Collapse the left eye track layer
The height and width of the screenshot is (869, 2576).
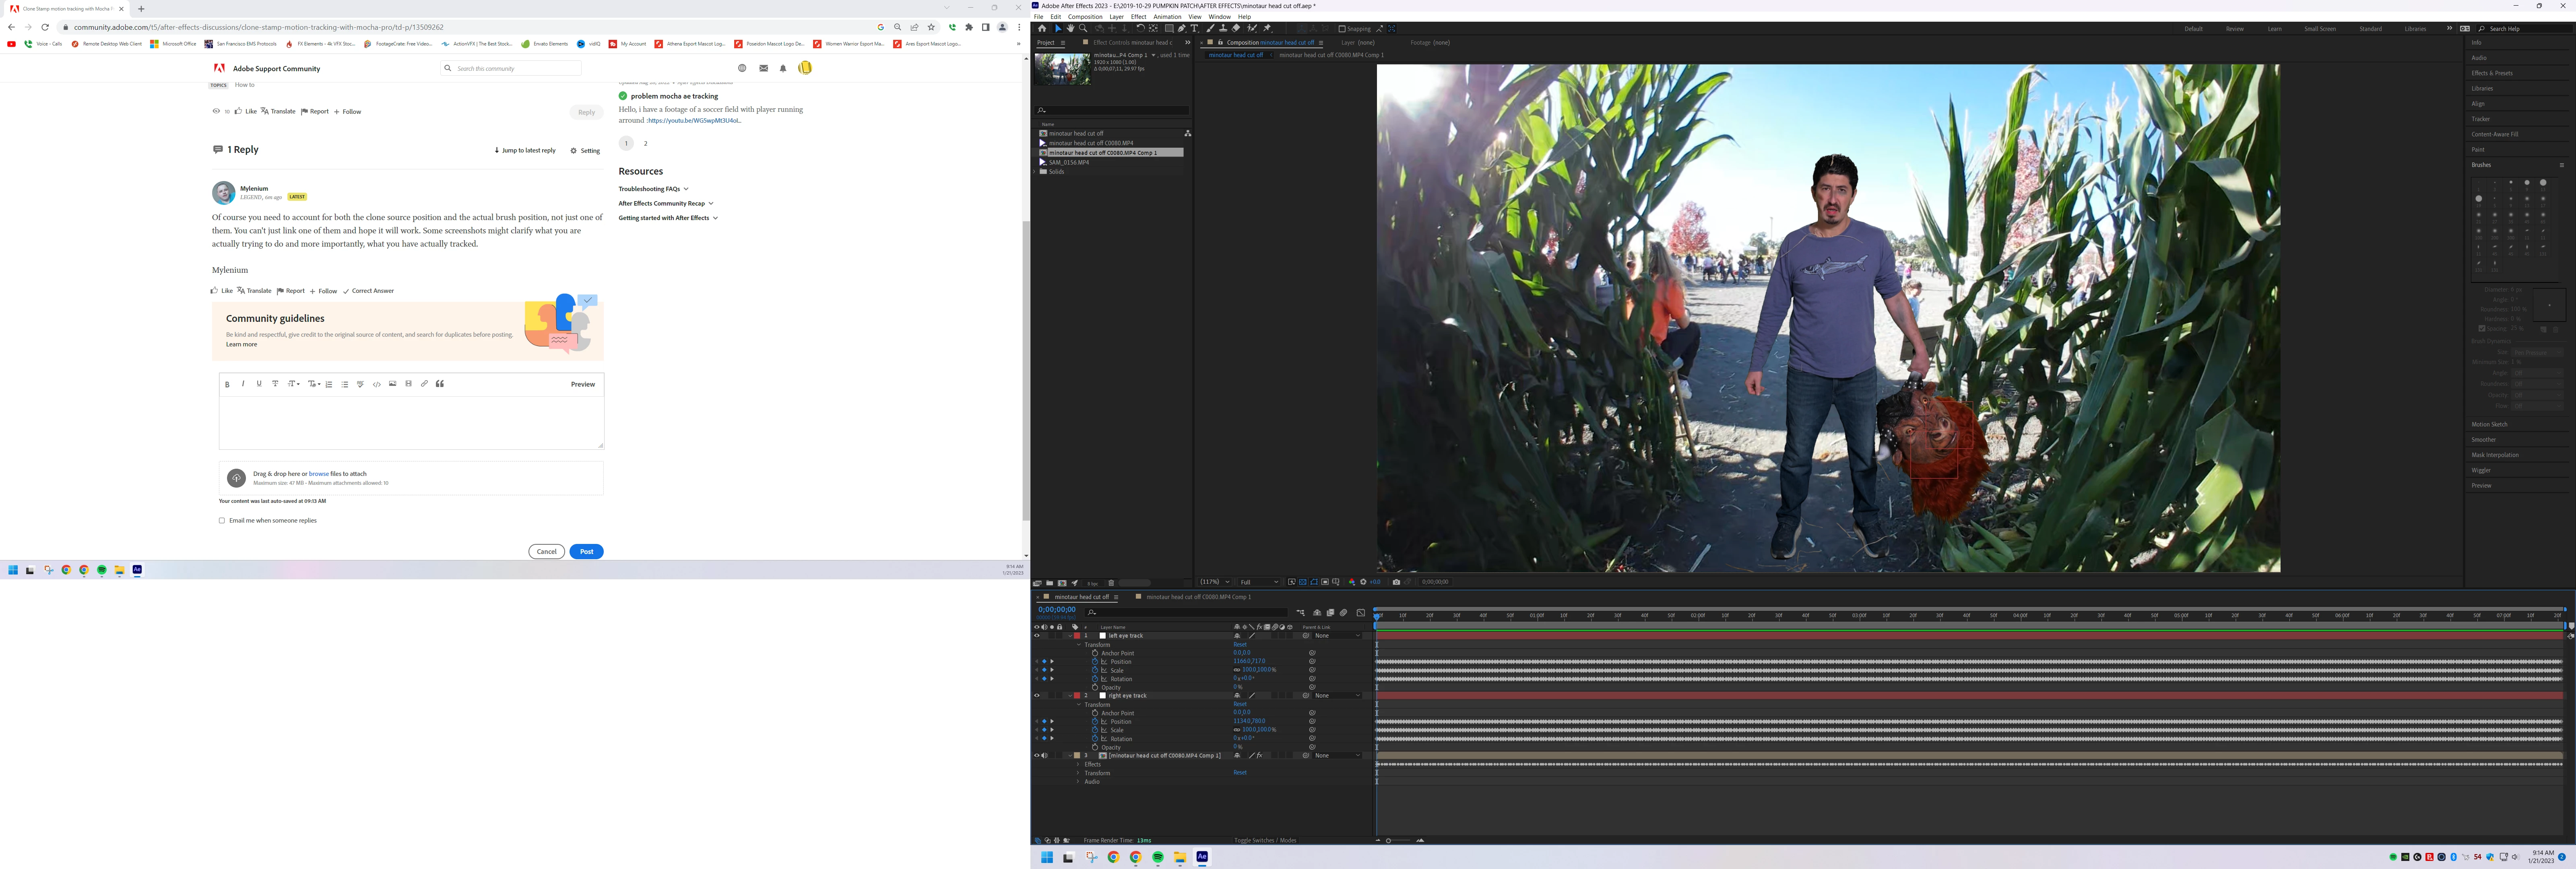pyautogui.click(x=1070, y=636)
